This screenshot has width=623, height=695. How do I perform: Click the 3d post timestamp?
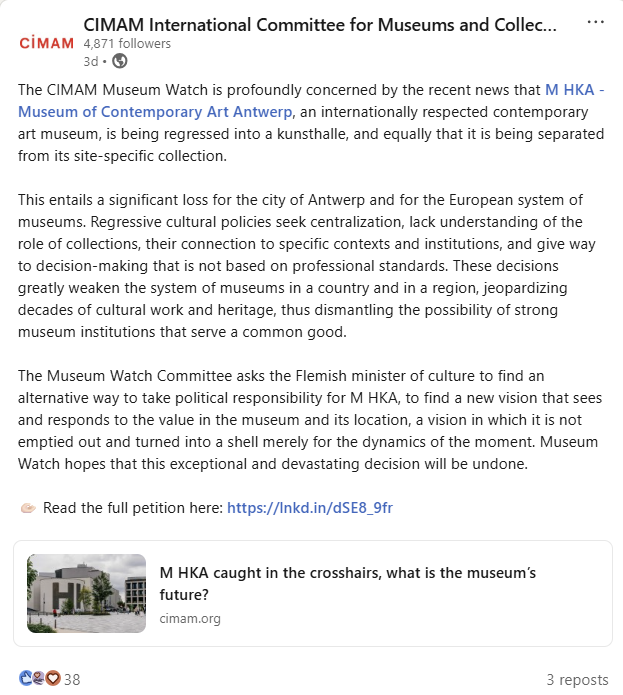(90, 61)
